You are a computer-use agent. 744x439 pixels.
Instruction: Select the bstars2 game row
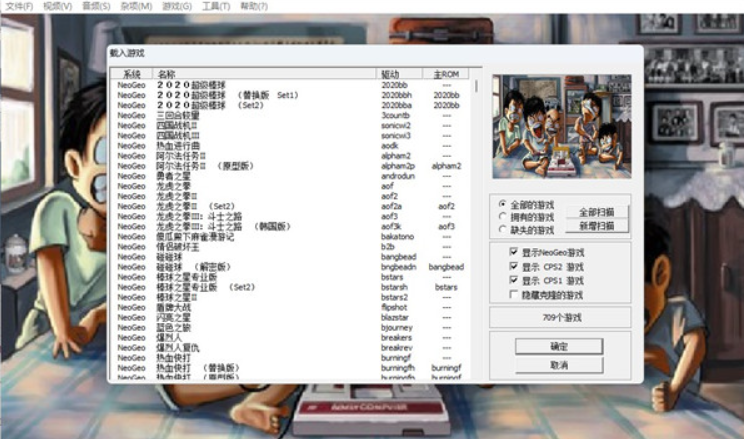pyautogui.click(x=291, y=297)
